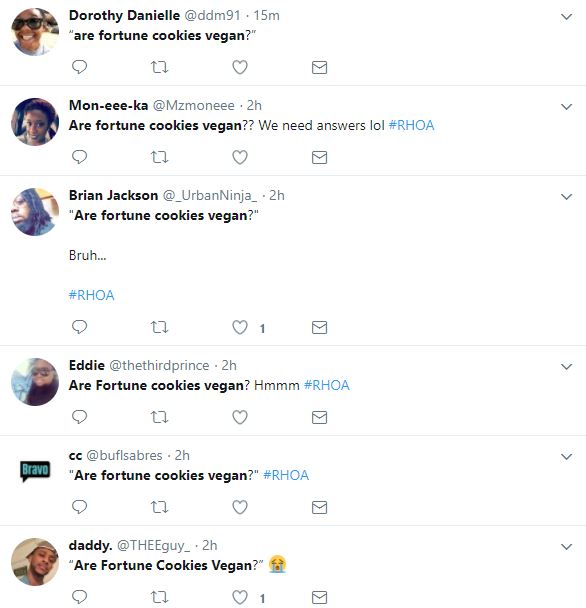Screen dimensions: 586x608
Task: Retweet Mon-eee-ka's fortune cookies tweet
Action: coord(159,157)
